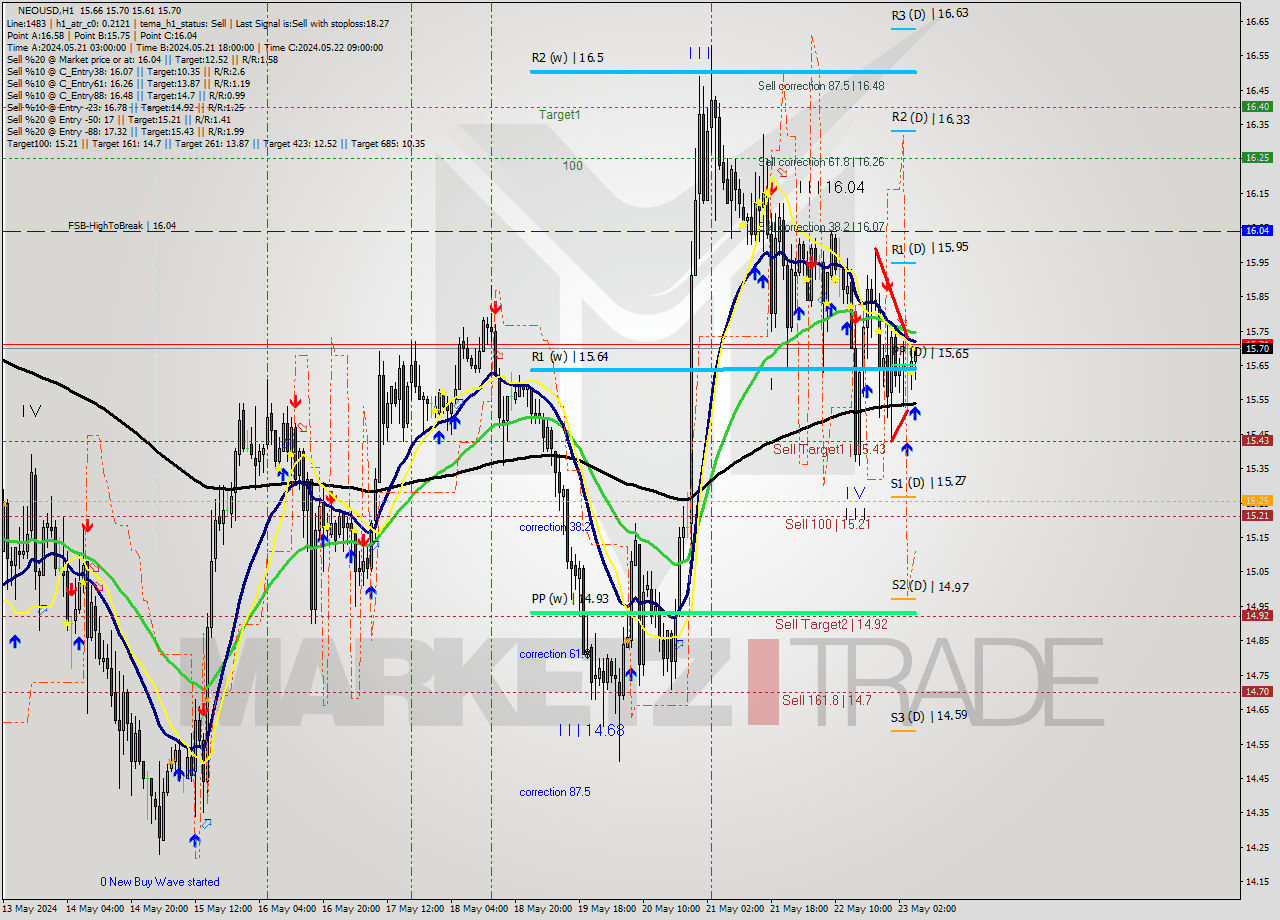The height and width of the screenshot is (920, 1280).
Task: Click the 'Sell Target1 | 15.43' label
Action: click(830, 450)
